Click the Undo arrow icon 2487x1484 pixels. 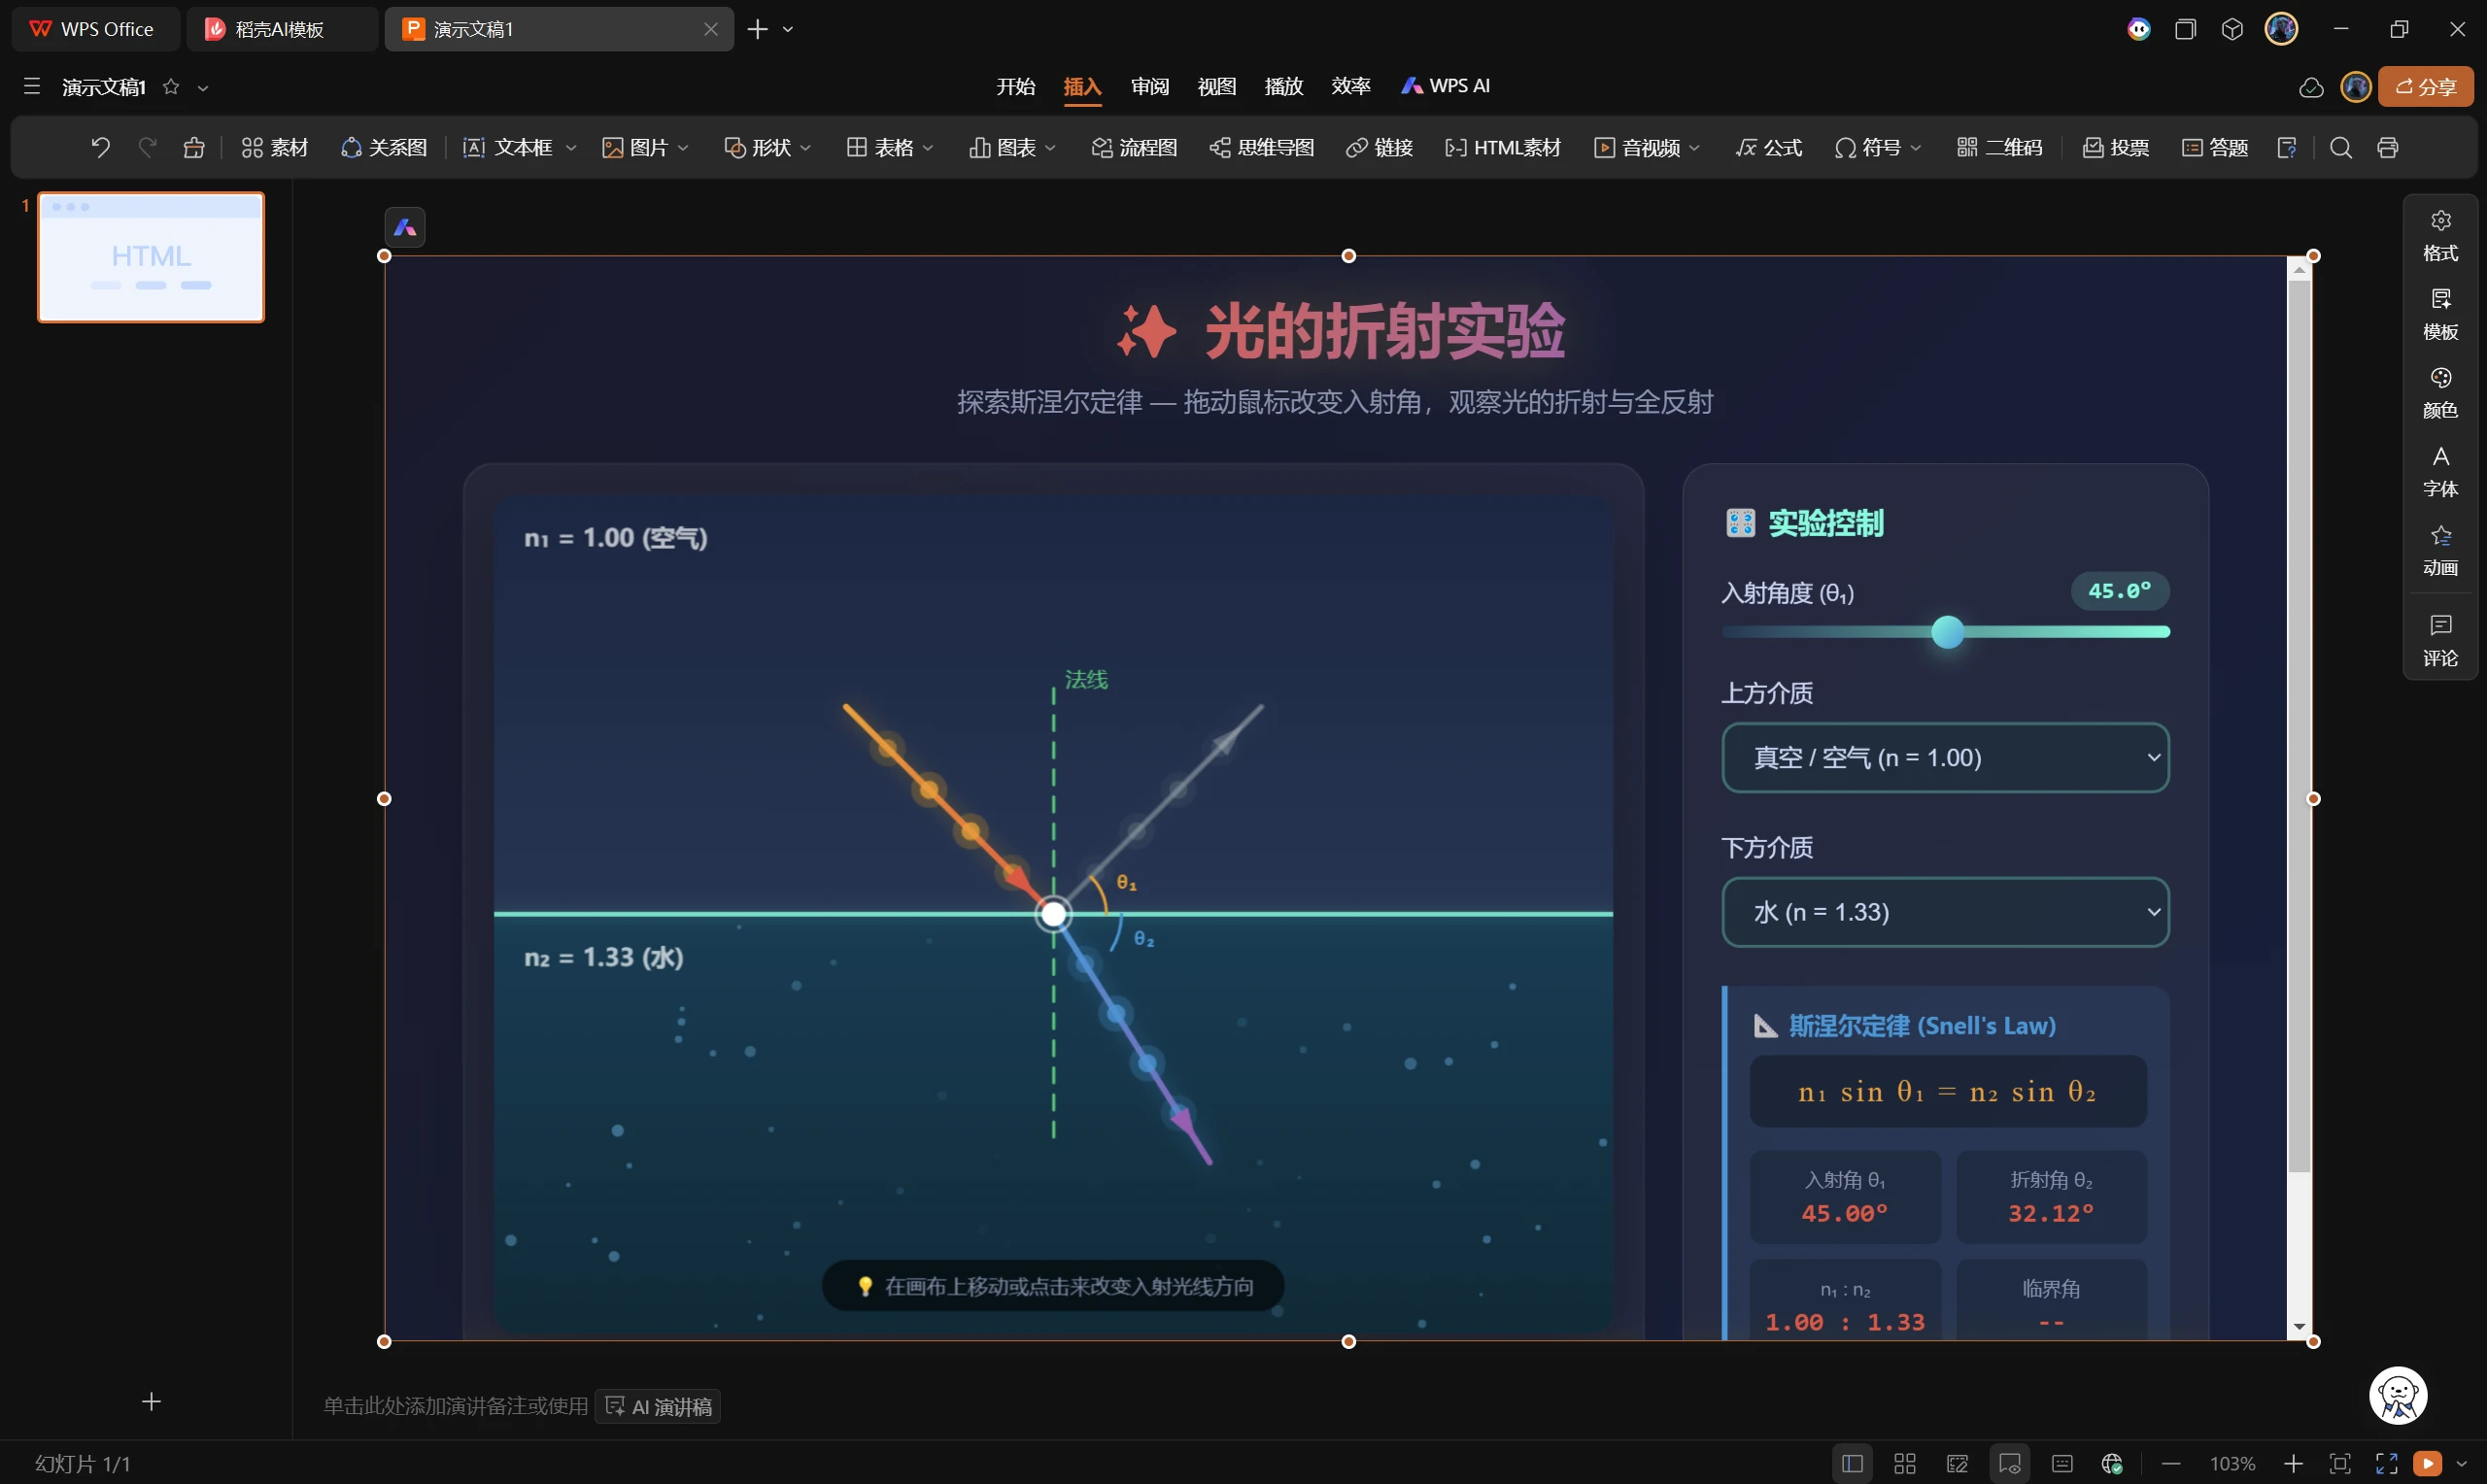tap(100, 148)
